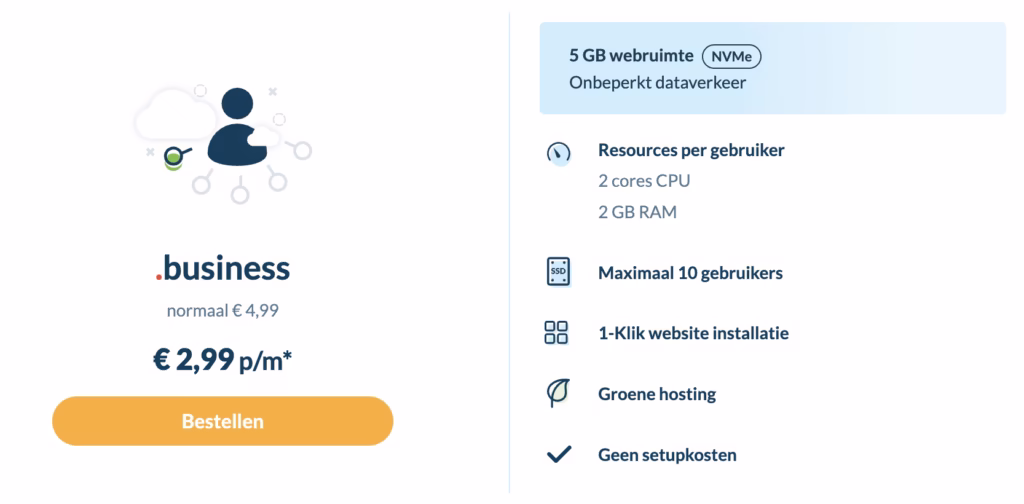Click the green leaf icon
The width and height of the screenshot is (1024, 504).
[x=558, y=392]
